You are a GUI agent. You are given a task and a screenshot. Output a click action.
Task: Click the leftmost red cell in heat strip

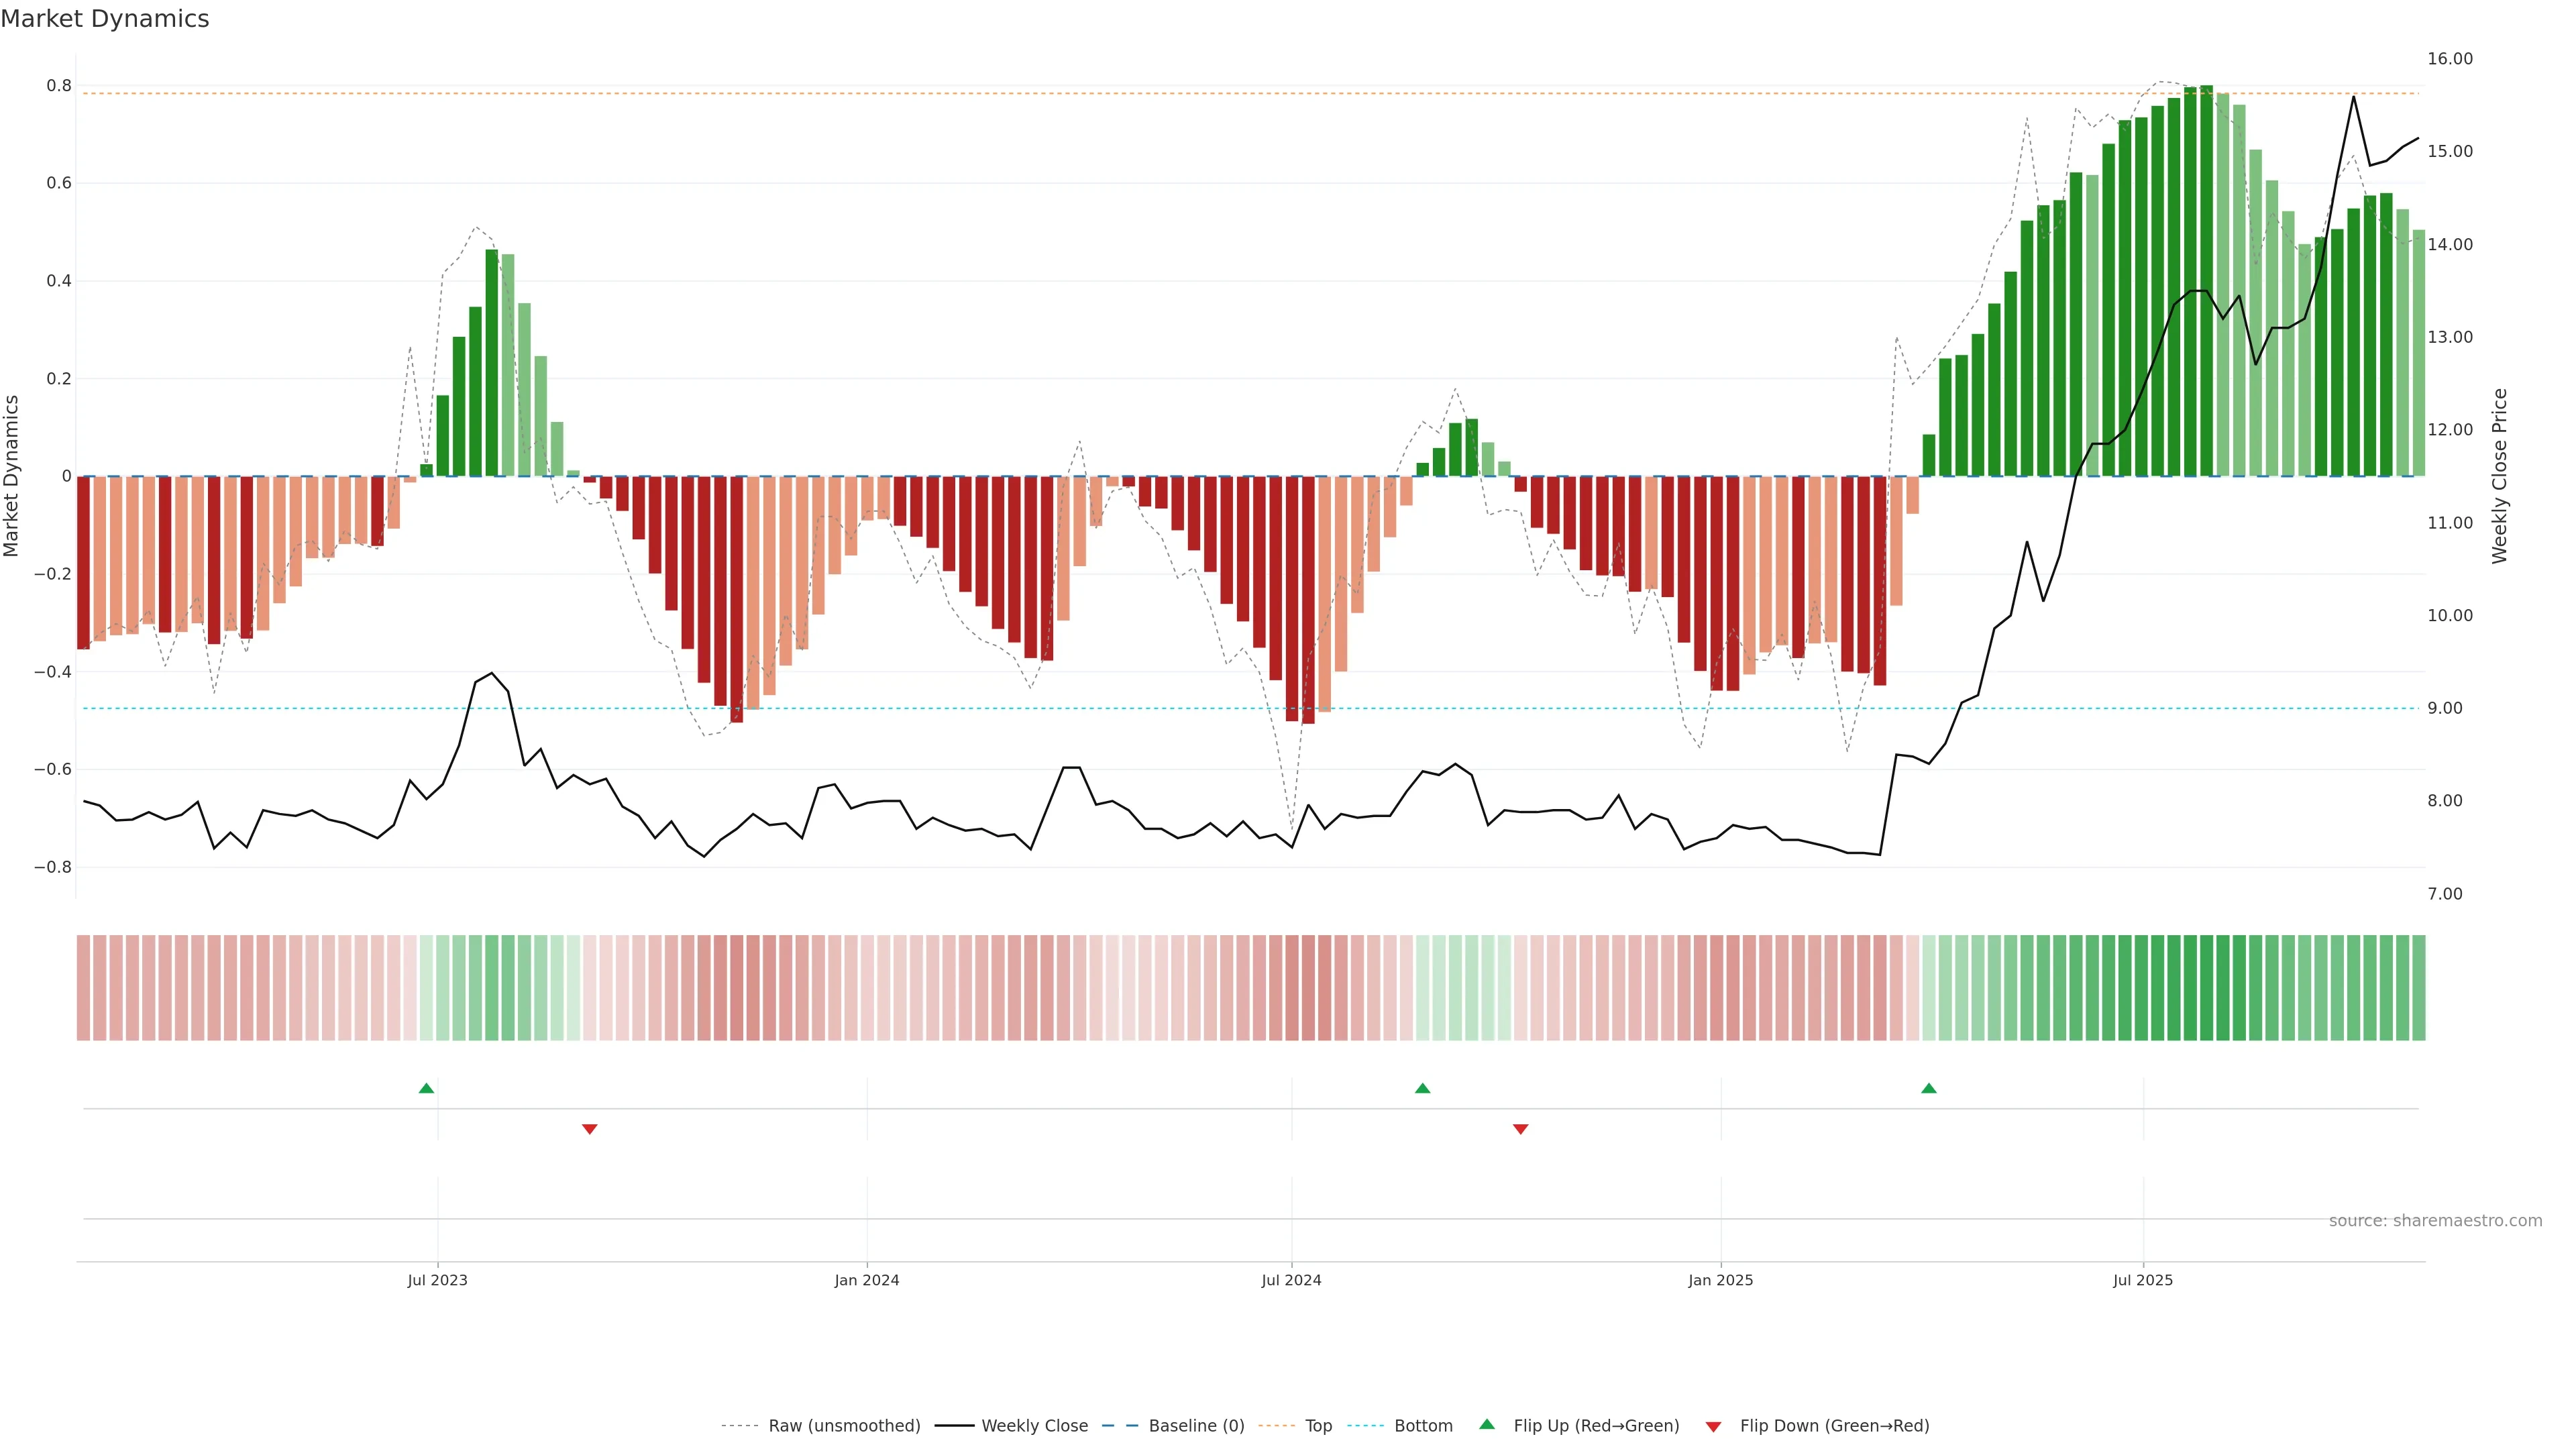pyautogui.click(x=83, y=988)
